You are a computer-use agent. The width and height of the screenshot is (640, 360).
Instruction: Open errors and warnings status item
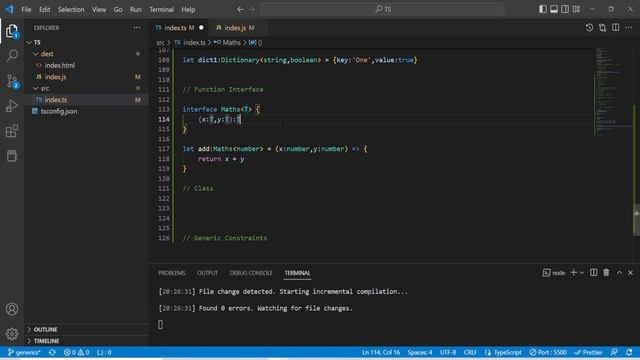(x=76, y=352)
